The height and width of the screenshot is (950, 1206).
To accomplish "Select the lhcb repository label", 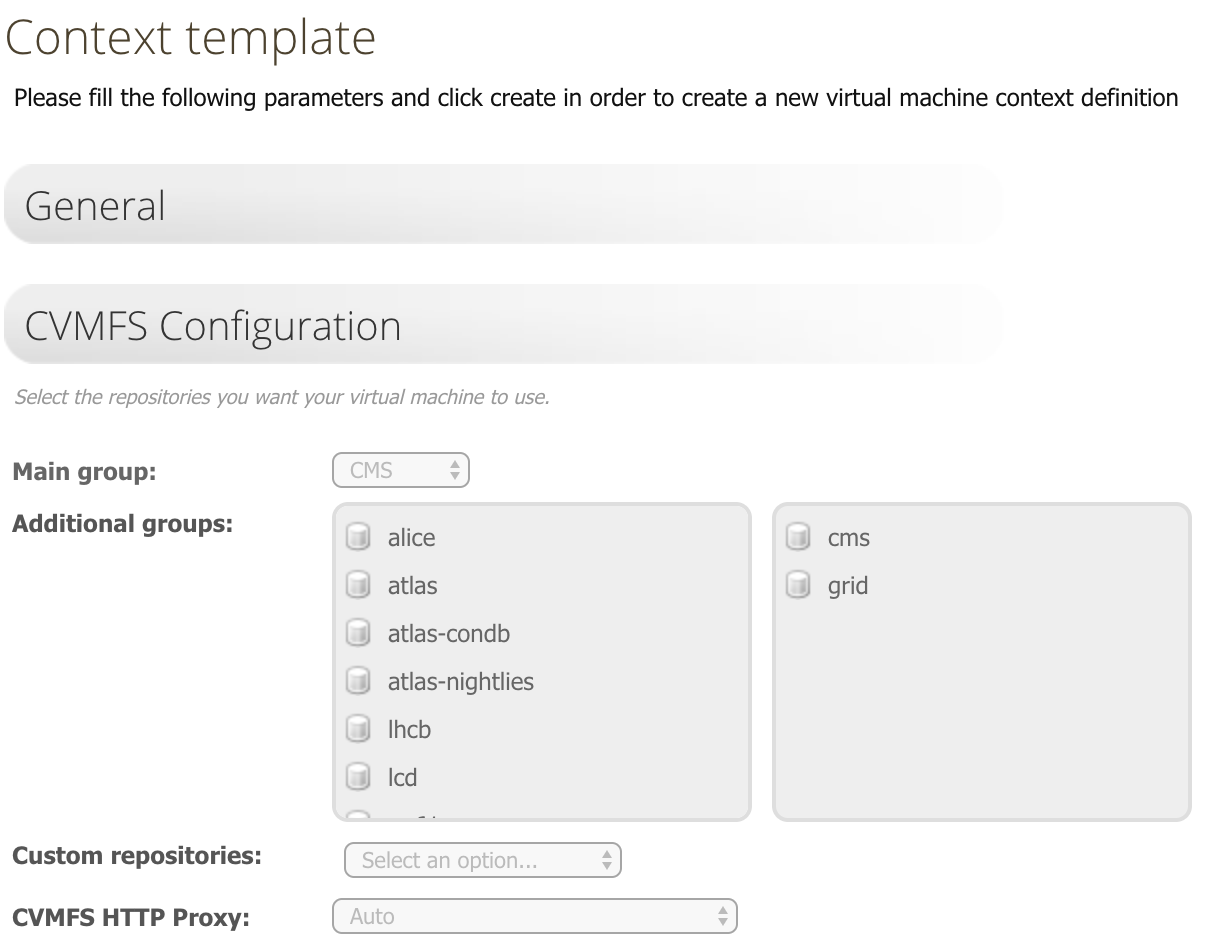I will [410, 730].
